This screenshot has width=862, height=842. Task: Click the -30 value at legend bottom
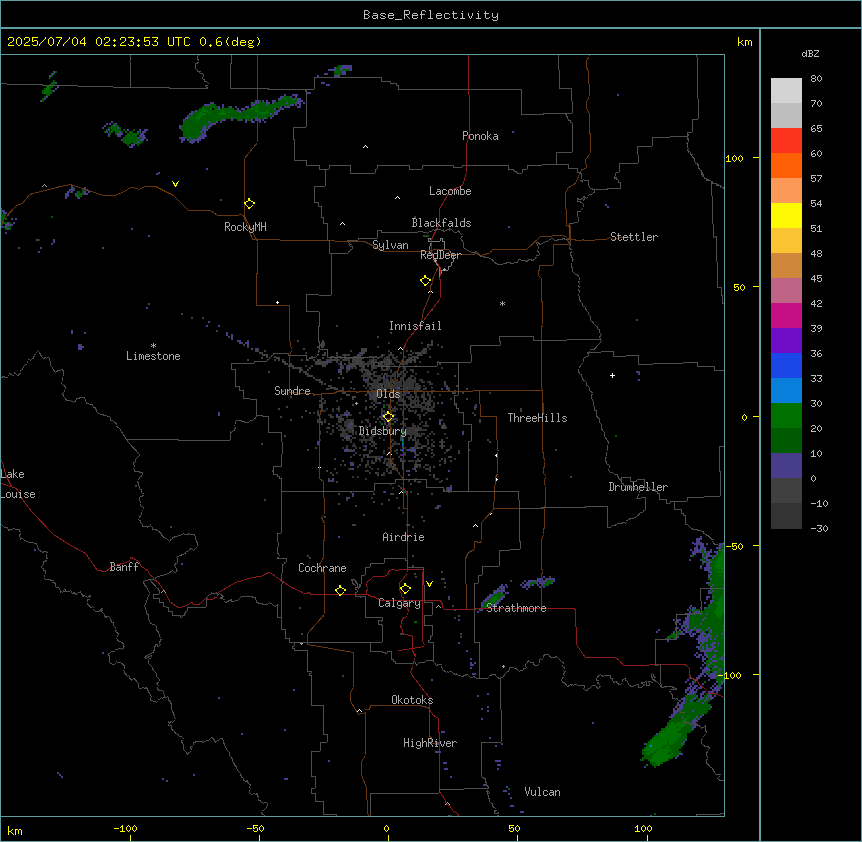coord(819,528)
